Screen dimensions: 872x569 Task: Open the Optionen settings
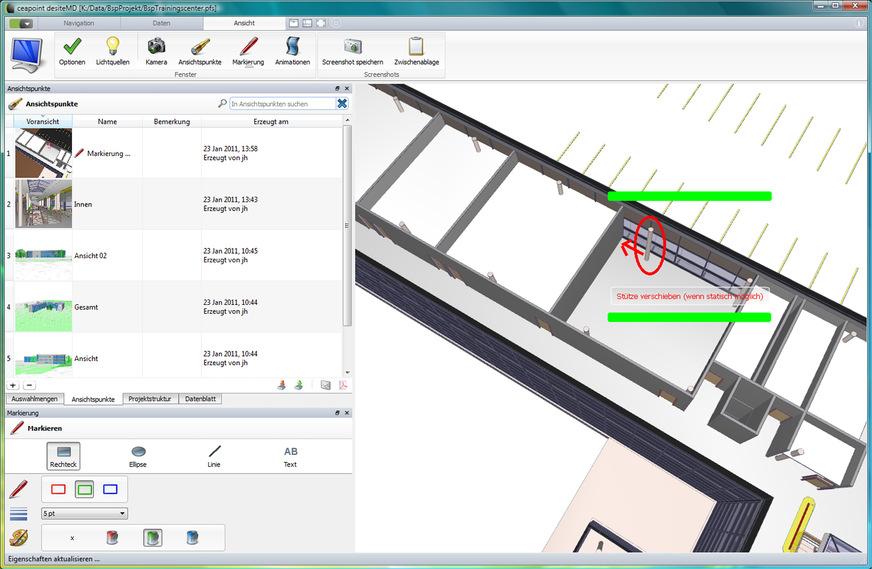coord(72,50)
